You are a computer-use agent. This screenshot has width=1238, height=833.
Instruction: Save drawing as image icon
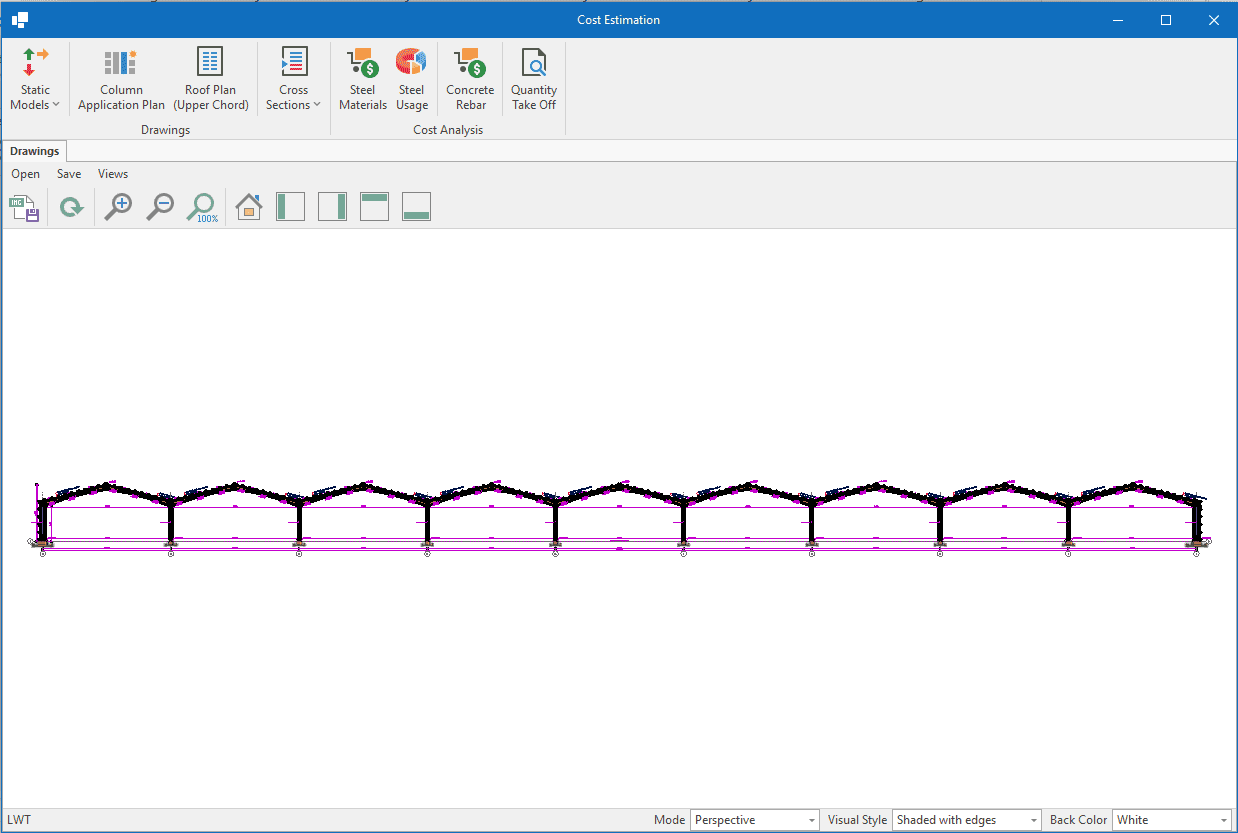(x=24, y=208)
